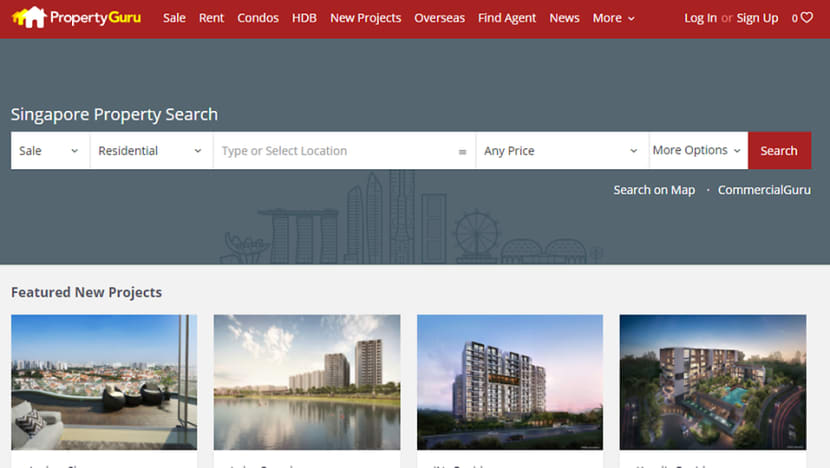Viewport: 830px width, 468px height.
Task: Go to HDB section
Action: pyautogui.click(x=304, y=18)
